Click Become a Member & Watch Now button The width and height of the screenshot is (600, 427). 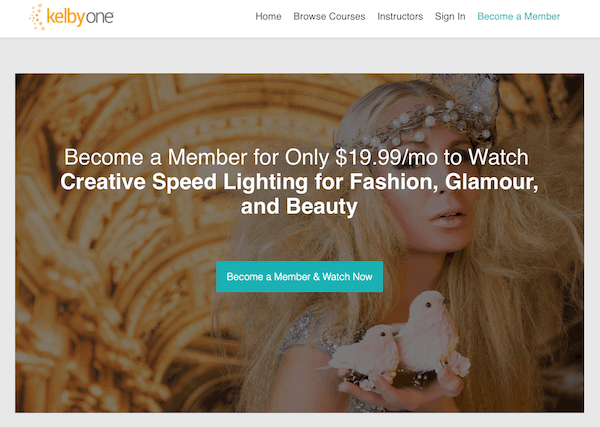coord(299,277)
